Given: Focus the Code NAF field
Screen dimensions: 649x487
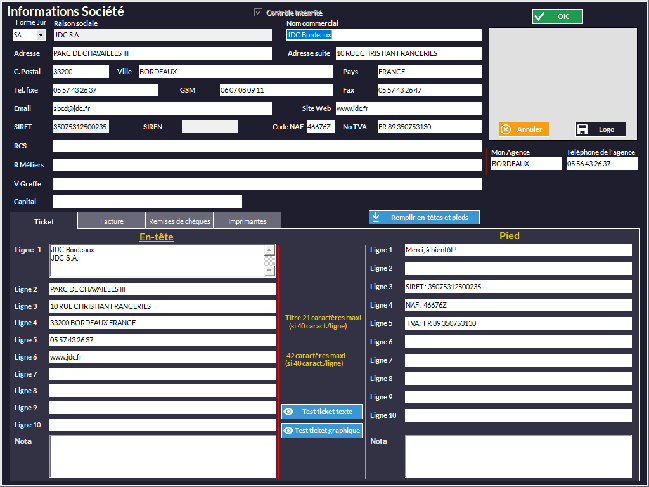Looking at the screenshot, I should (319, 127).
